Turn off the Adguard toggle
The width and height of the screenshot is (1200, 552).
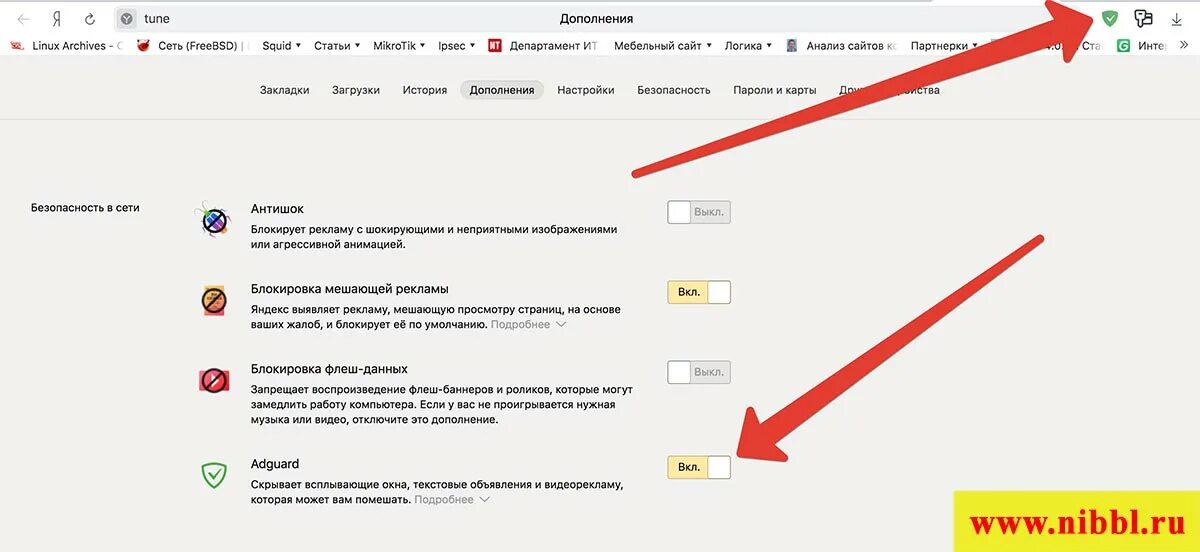pos(699,467)
